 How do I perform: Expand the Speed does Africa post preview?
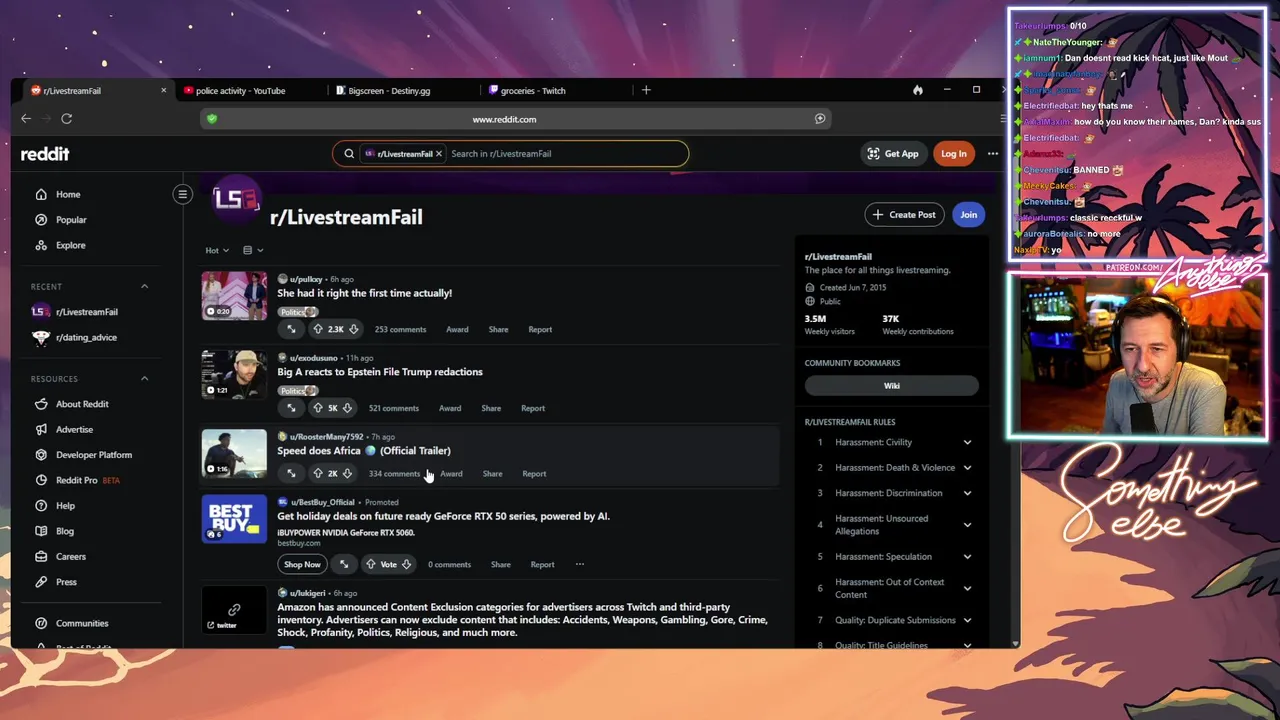291,473
